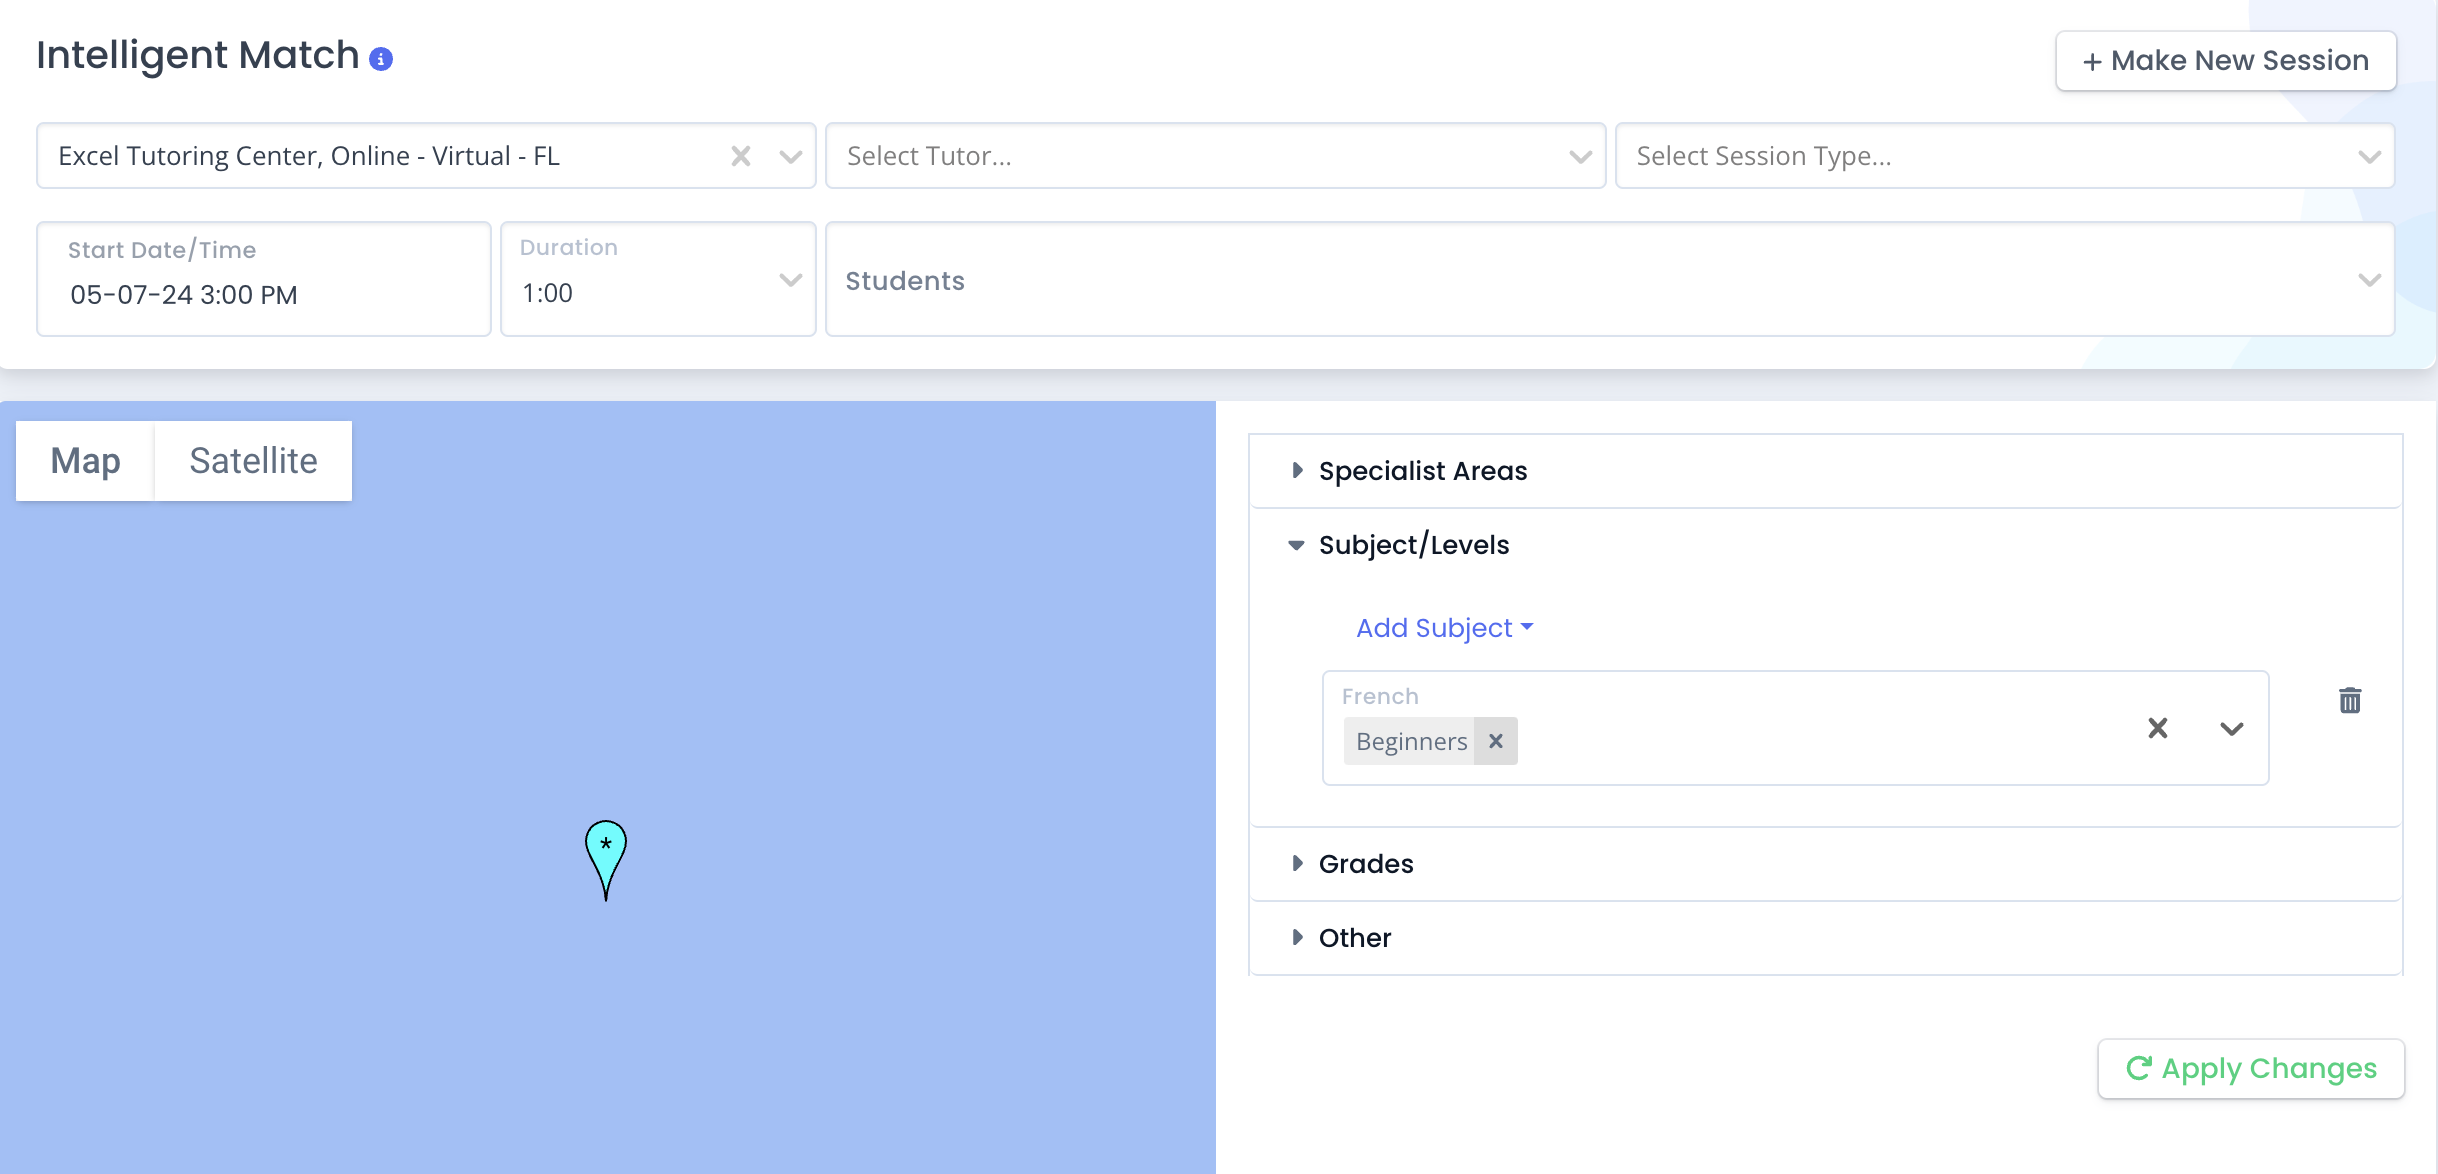Open the Select Session Type dropdown

[x=2005, y=156]
